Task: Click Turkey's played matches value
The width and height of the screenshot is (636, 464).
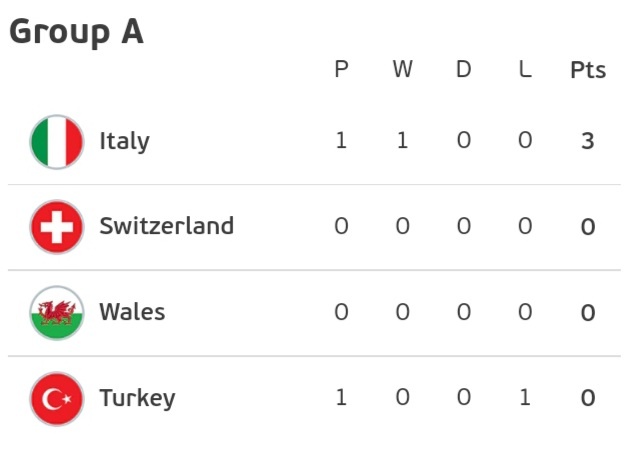Action: point(341,399)
